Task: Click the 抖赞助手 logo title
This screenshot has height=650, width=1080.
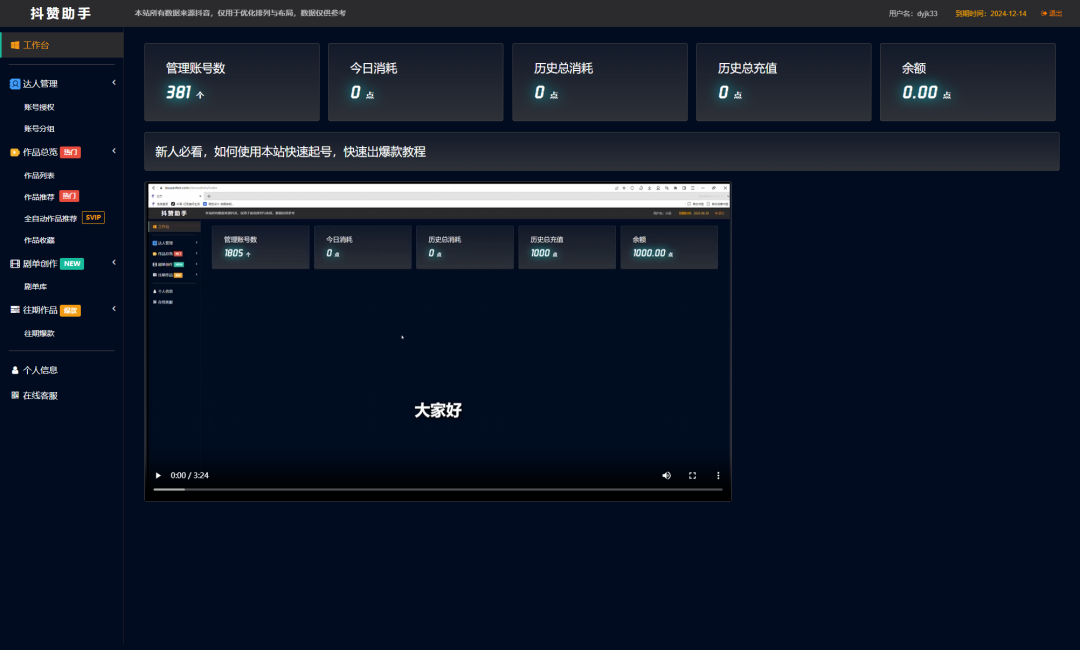Action: pyautogui.click(x=61, y=14)
